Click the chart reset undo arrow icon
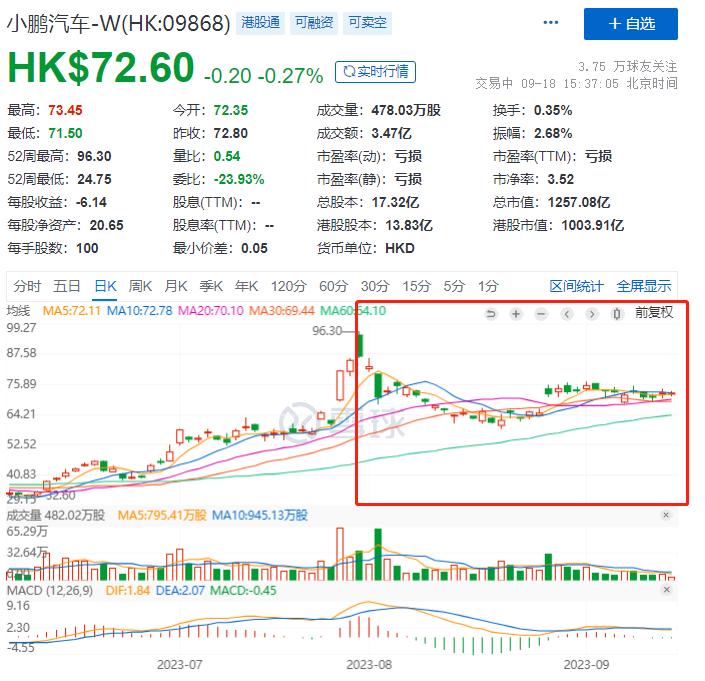Viewport: 705px width, 681px height. [x=491, y=314]
